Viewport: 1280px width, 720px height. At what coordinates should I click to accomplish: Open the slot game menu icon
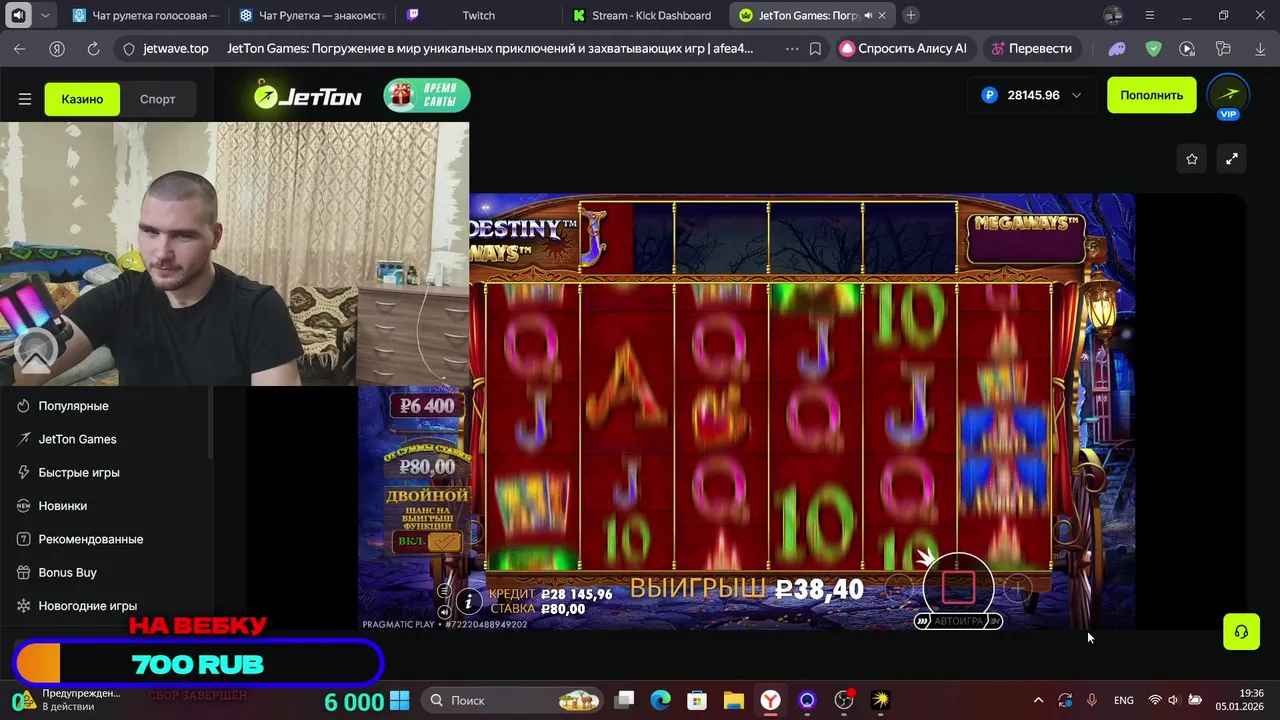(x=444, y=591)
